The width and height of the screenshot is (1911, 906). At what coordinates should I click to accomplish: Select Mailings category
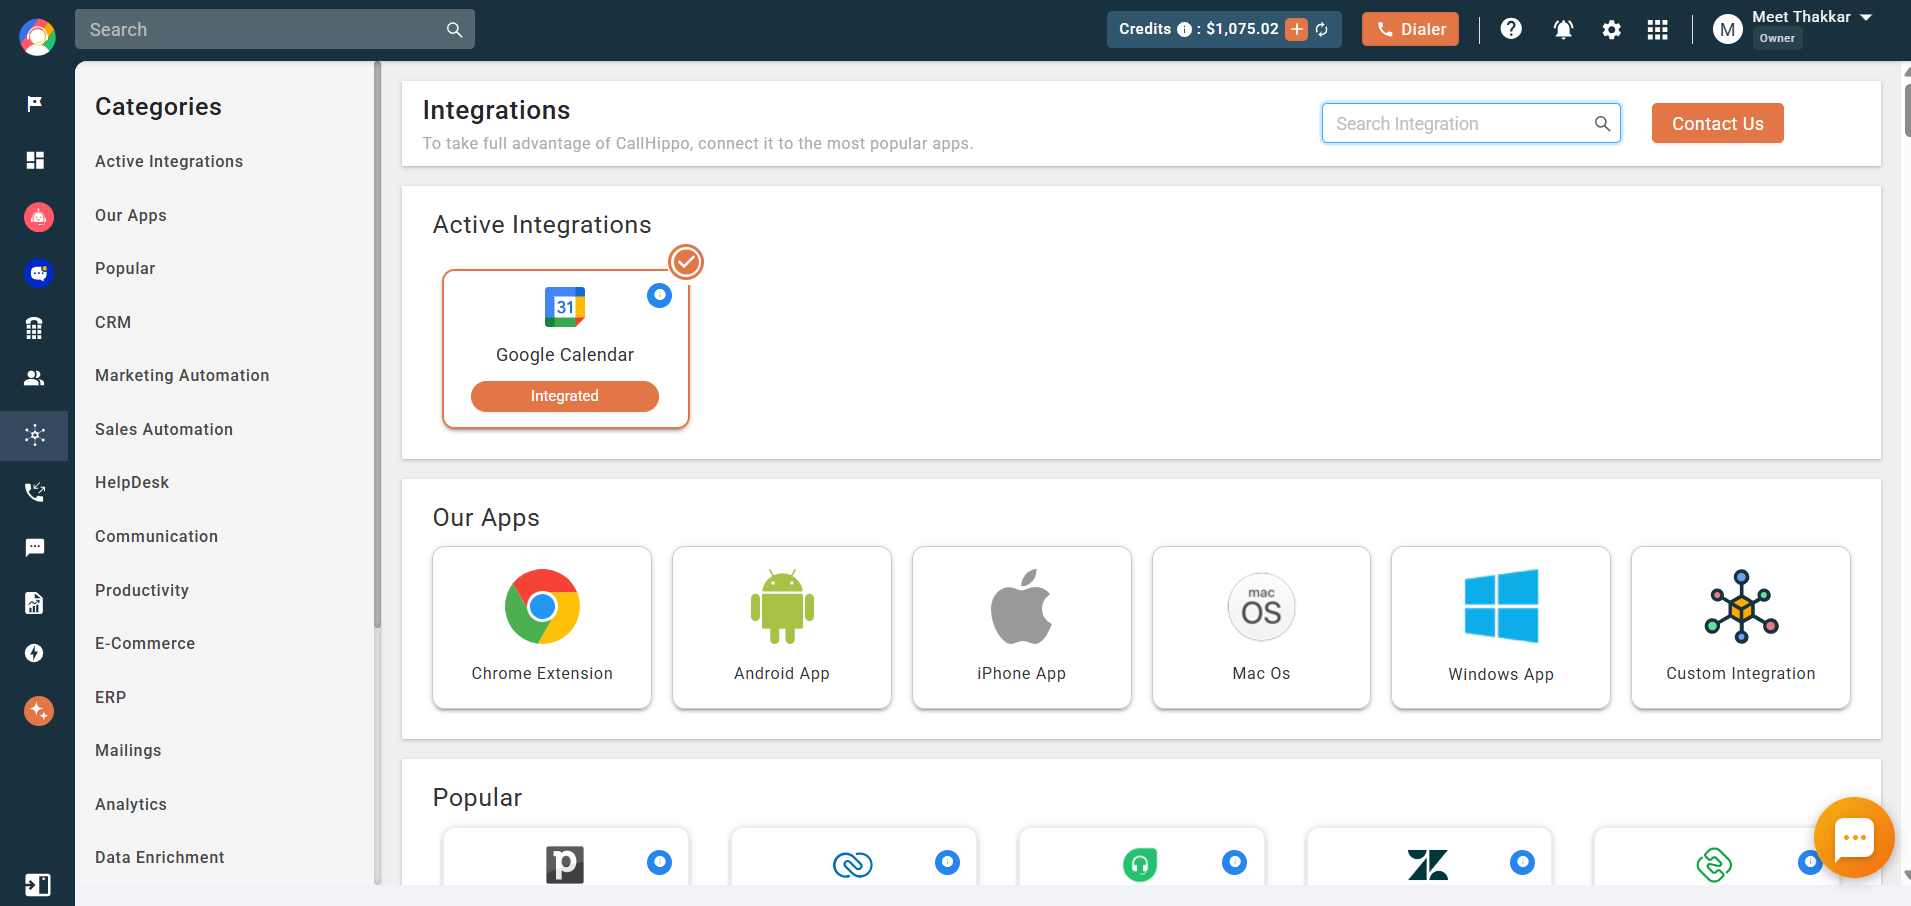(128, 751)
